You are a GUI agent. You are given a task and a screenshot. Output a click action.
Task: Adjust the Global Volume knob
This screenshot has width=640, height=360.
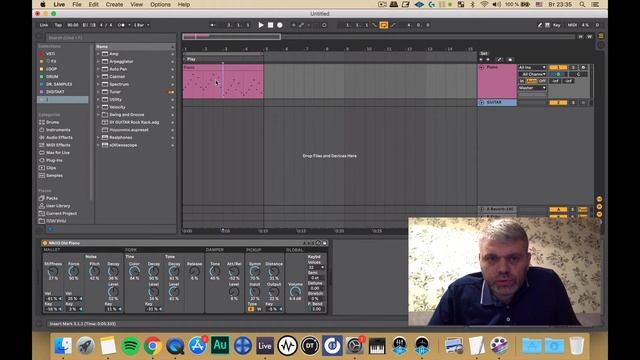point(295,291)
